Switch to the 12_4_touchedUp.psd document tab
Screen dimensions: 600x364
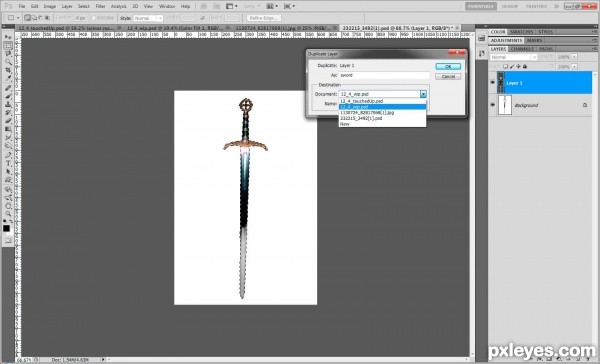click(67, 28)
